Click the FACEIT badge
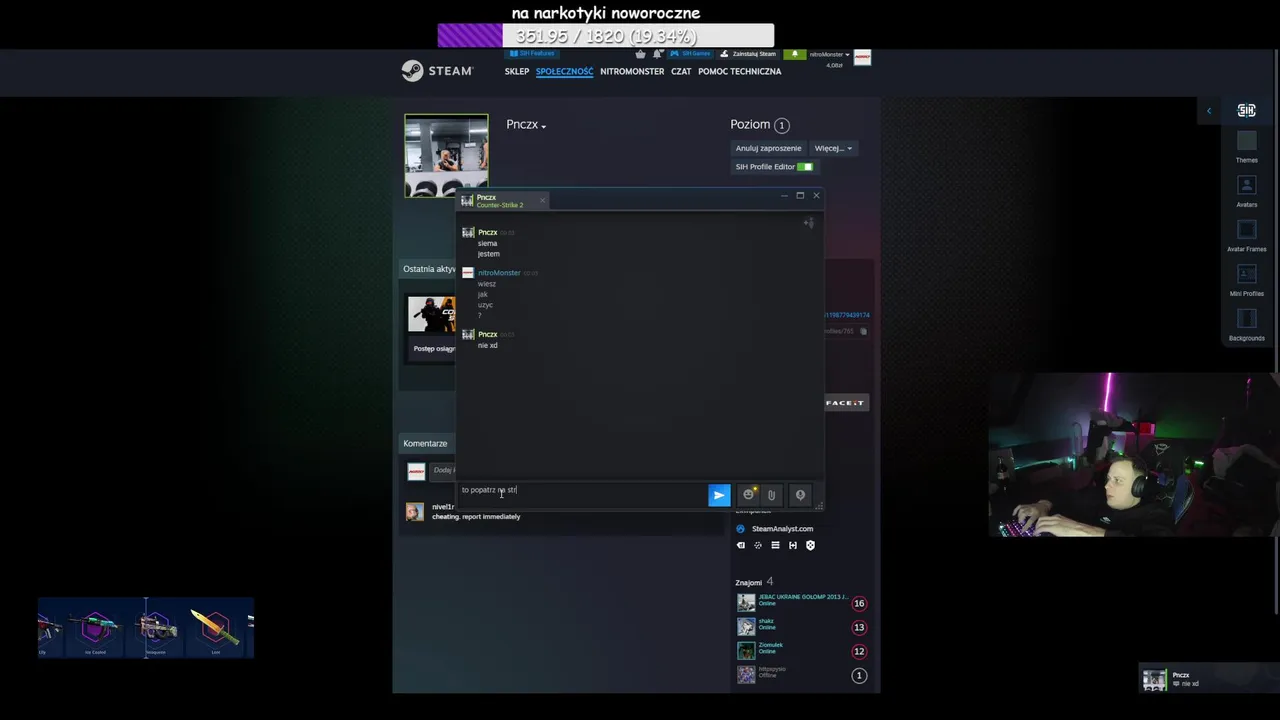The image size is (1280, 720). tap(845, 403)
